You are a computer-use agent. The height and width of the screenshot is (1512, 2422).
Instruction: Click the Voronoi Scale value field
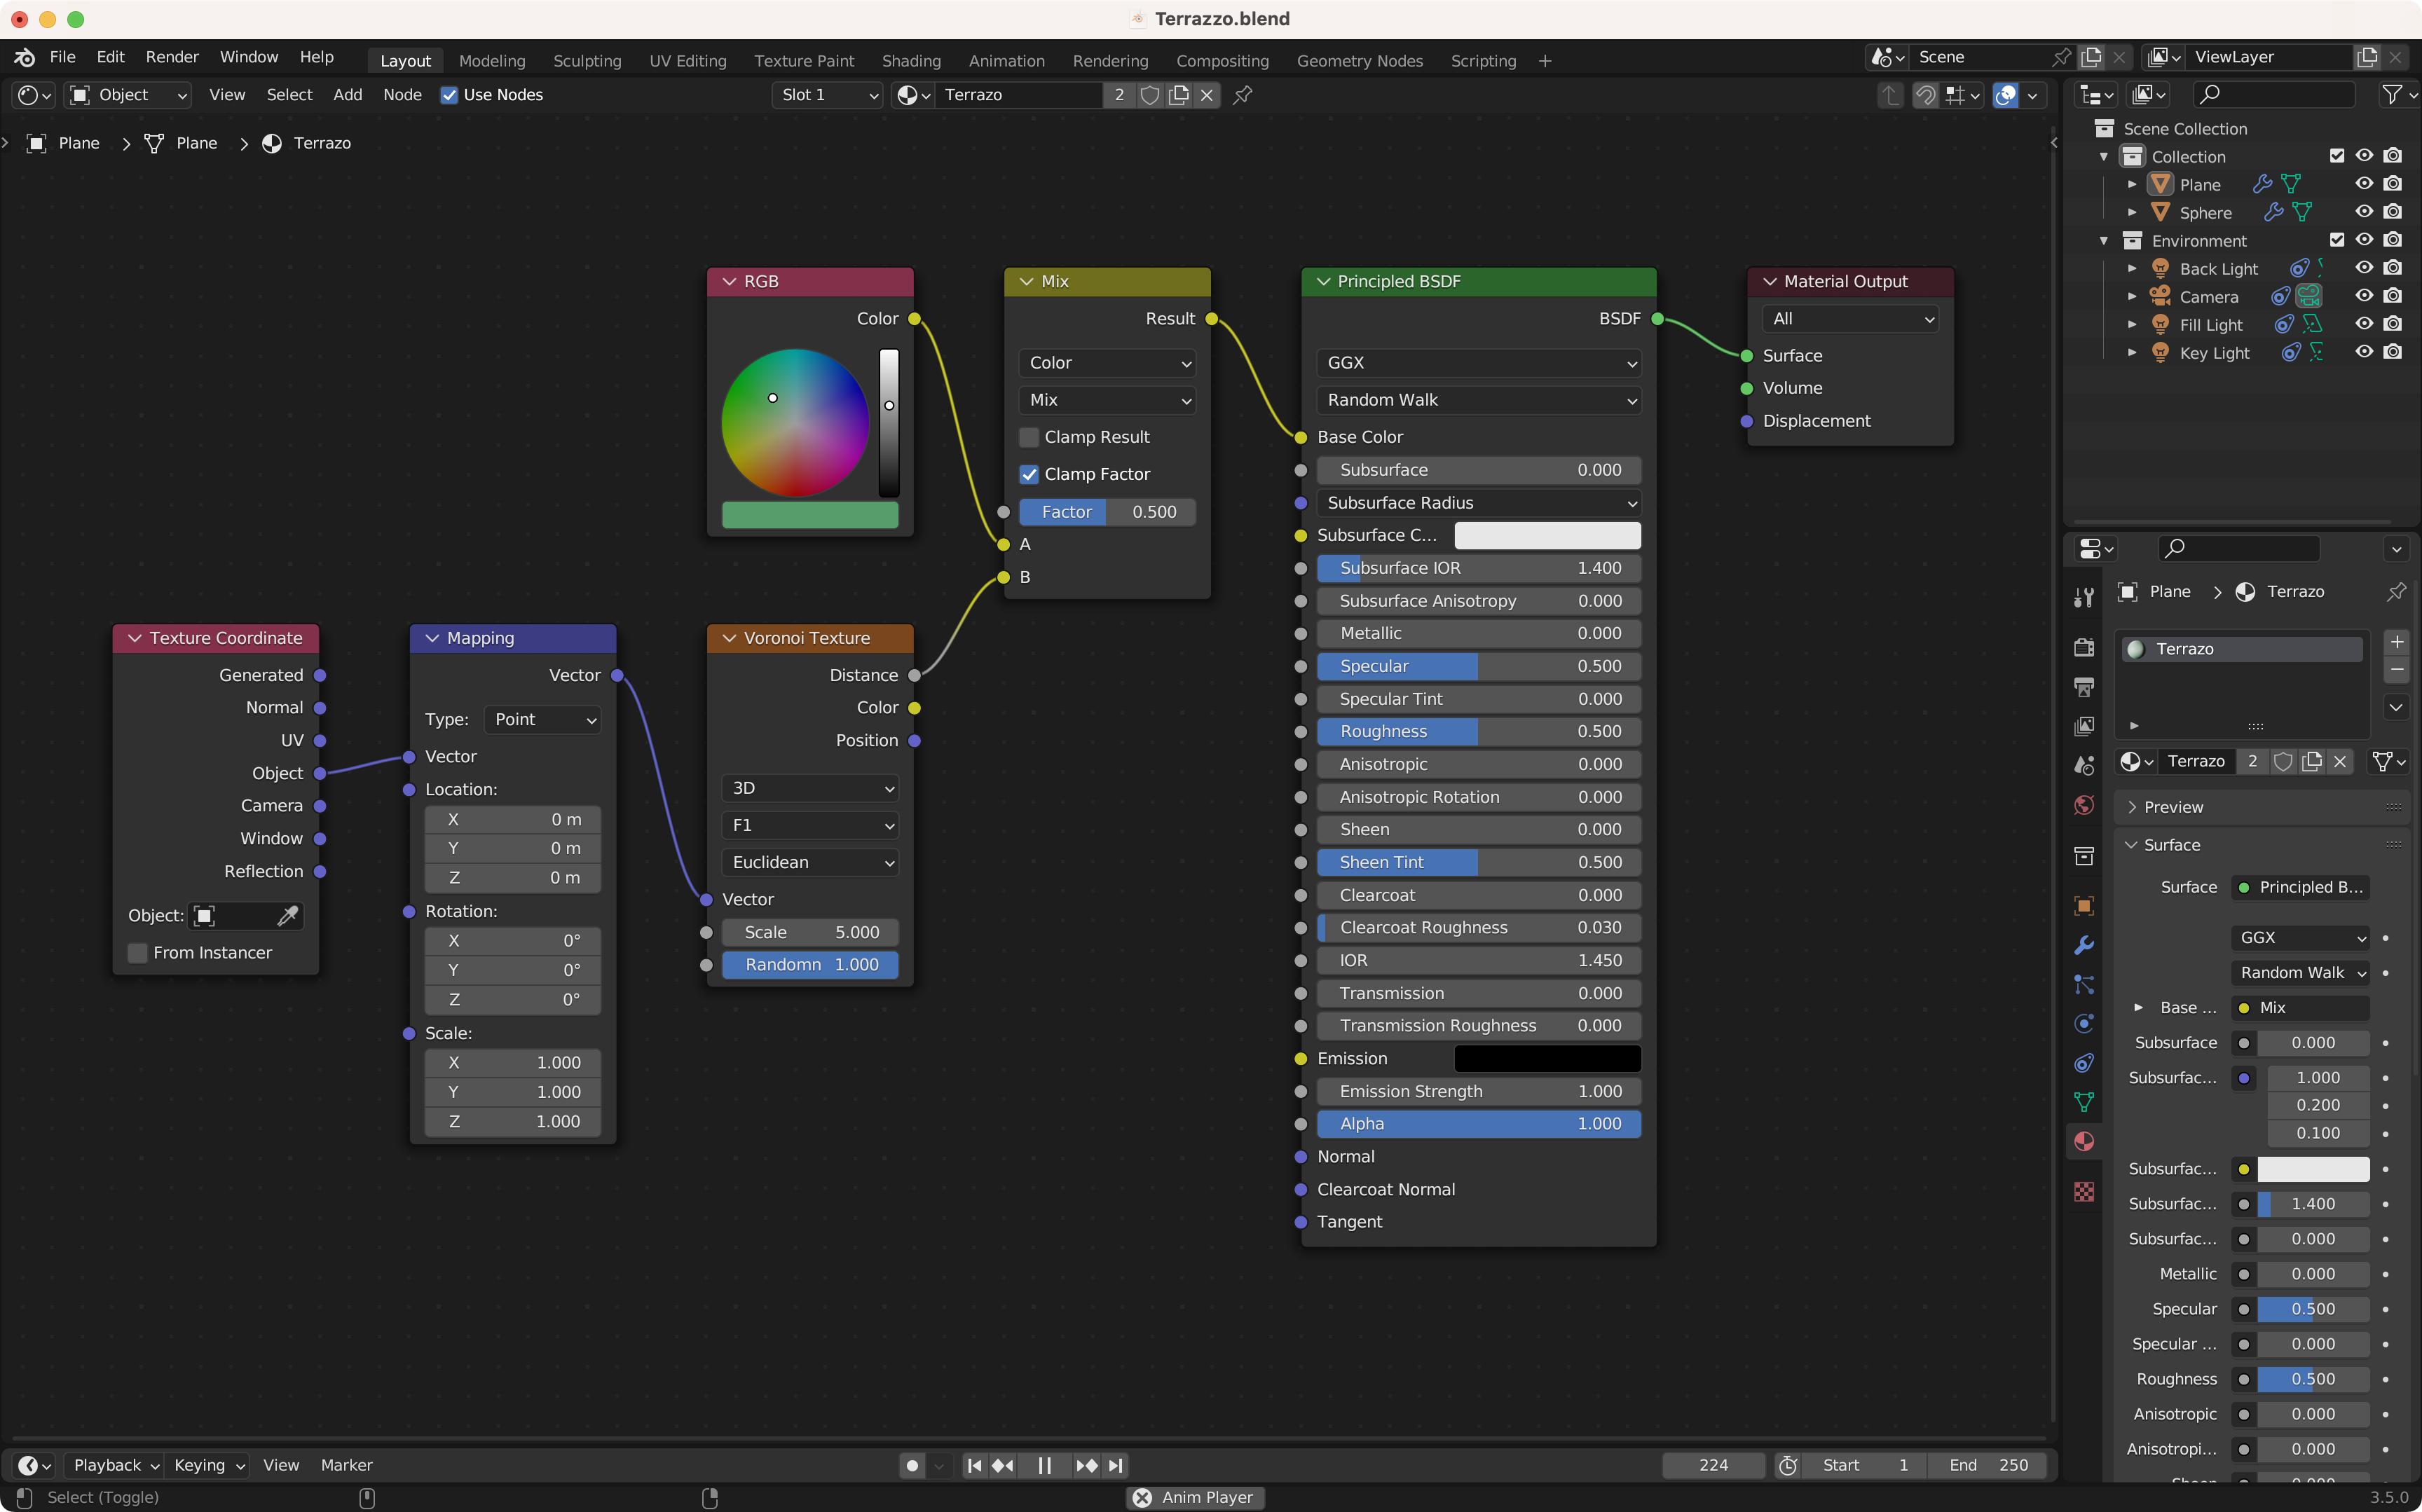810,932
